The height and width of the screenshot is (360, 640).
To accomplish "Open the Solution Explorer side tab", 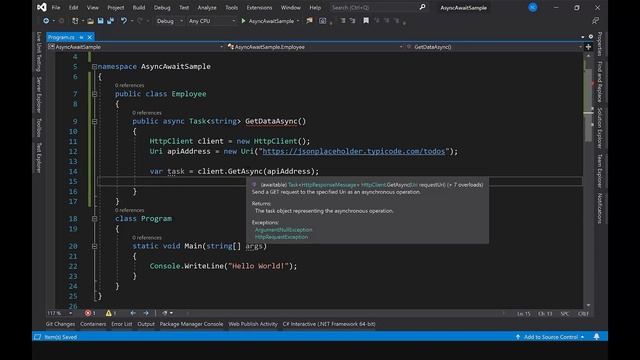I will click(600, 128).
